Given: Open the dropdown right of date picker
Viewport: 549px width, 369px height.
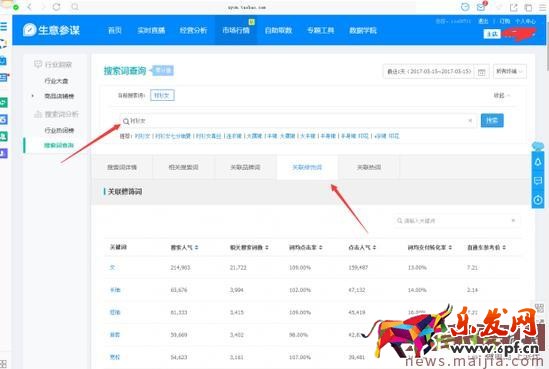Looking at the screenshot, I should coord(509,71).
